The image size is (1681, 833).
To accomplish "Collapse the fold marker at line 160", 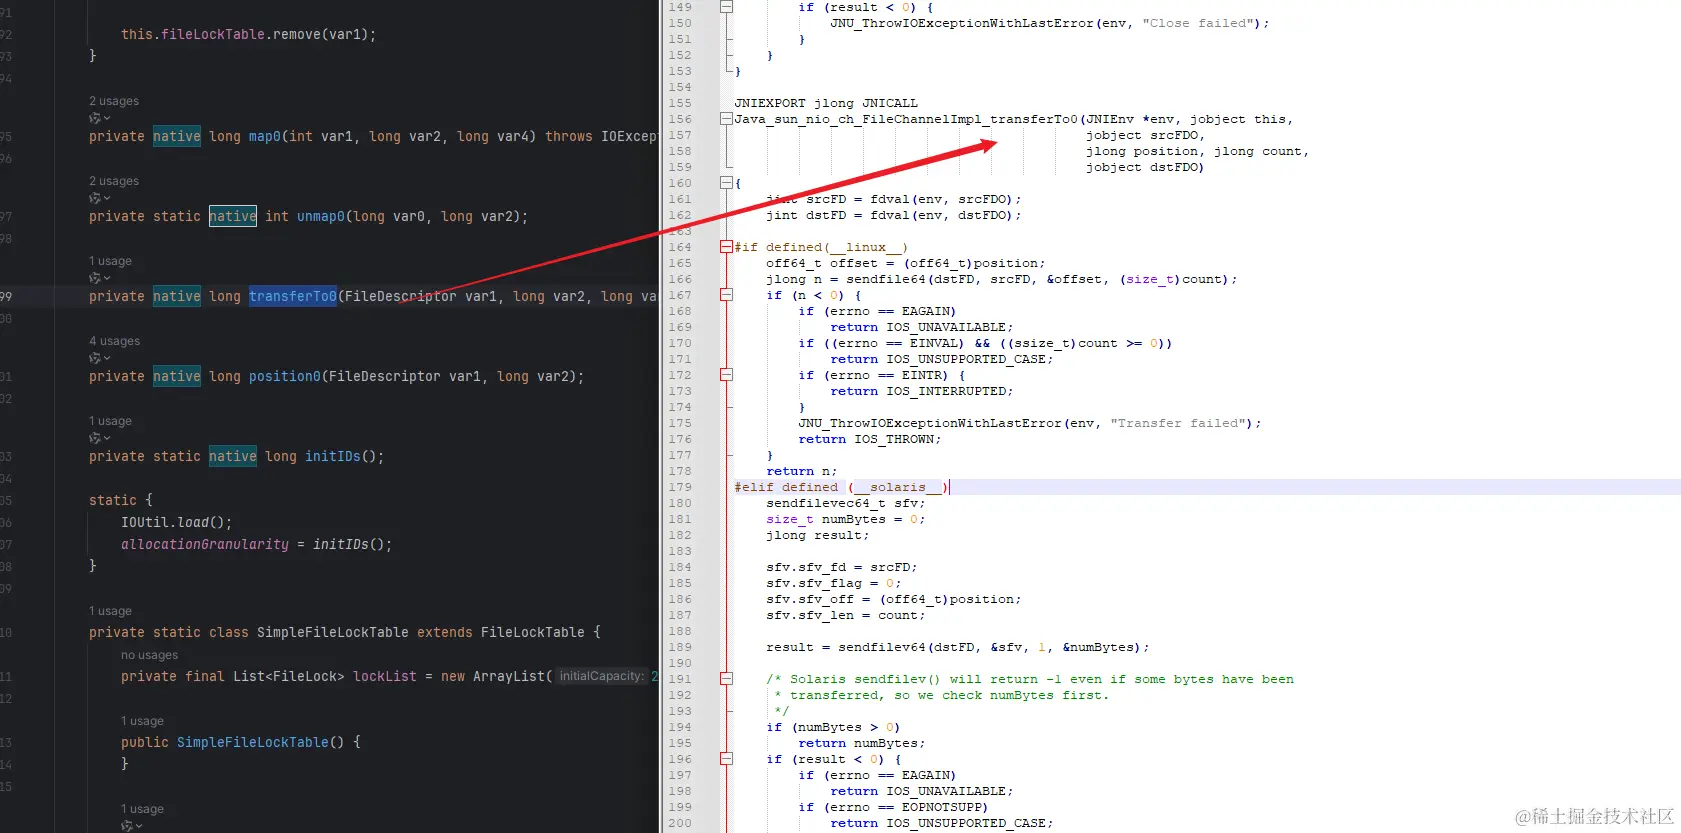I will click(727, 183).
